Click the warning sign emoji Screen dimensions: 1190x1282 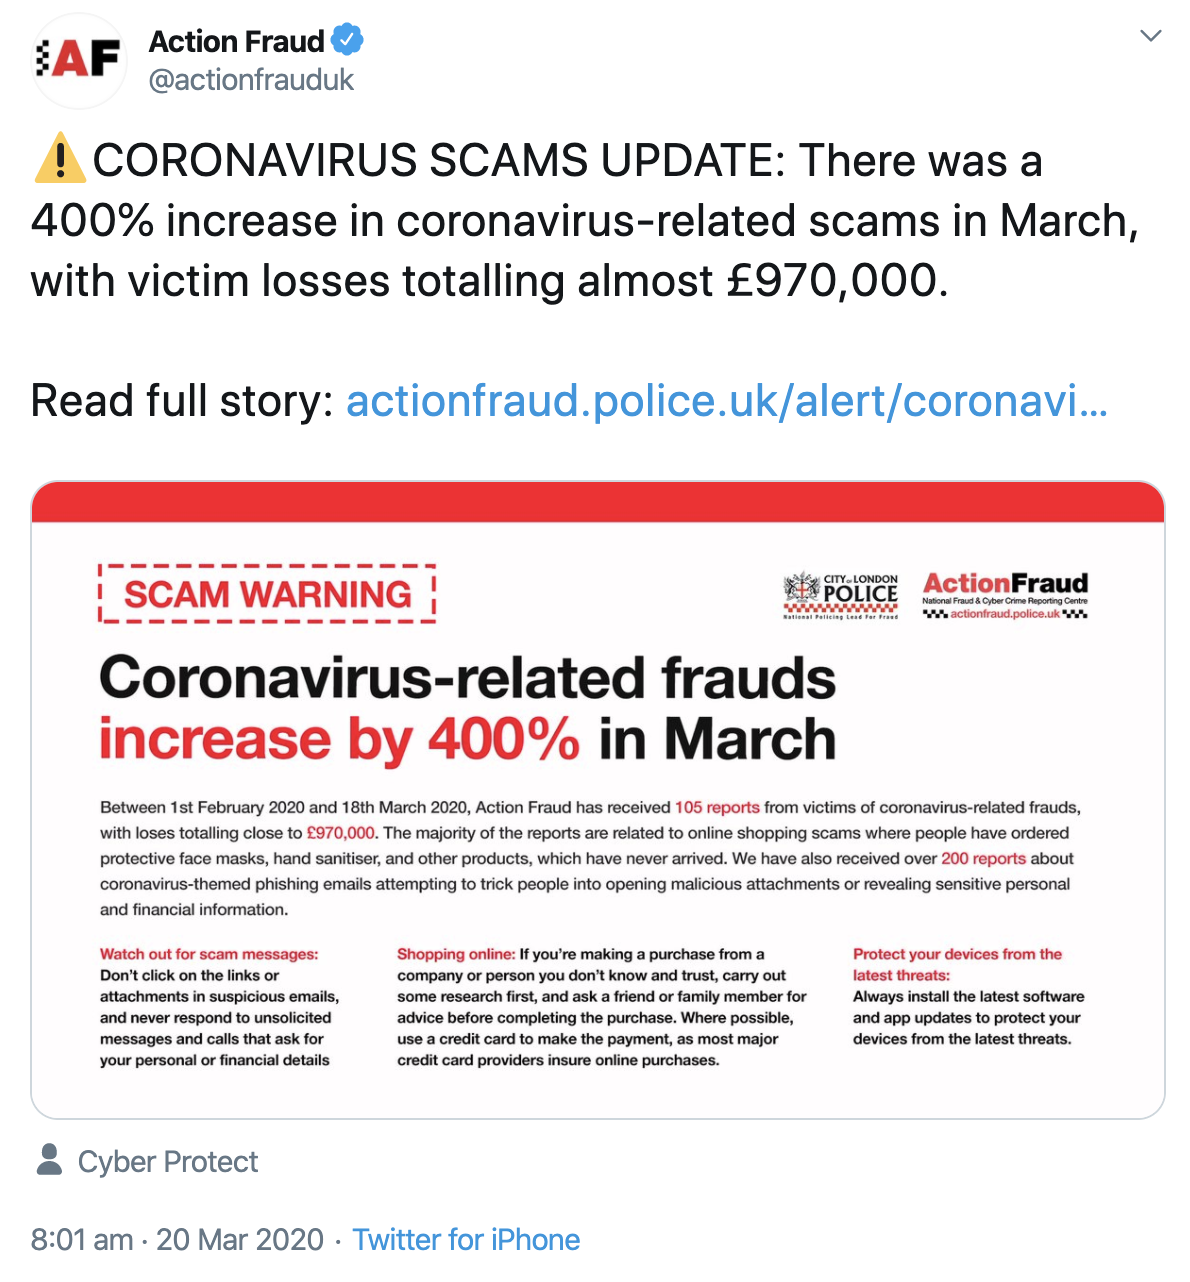pos(60,159)
